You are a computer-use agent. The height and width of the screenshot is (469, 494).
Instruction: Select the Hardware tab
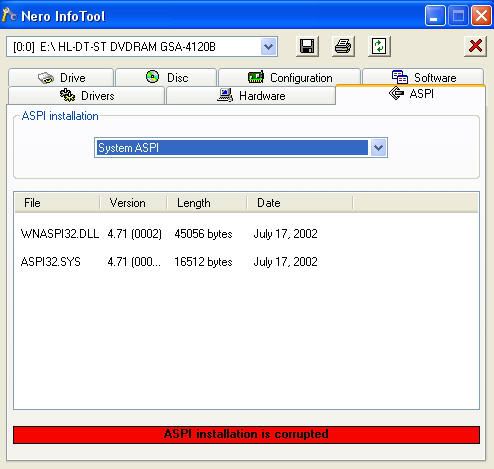point(251,96)
